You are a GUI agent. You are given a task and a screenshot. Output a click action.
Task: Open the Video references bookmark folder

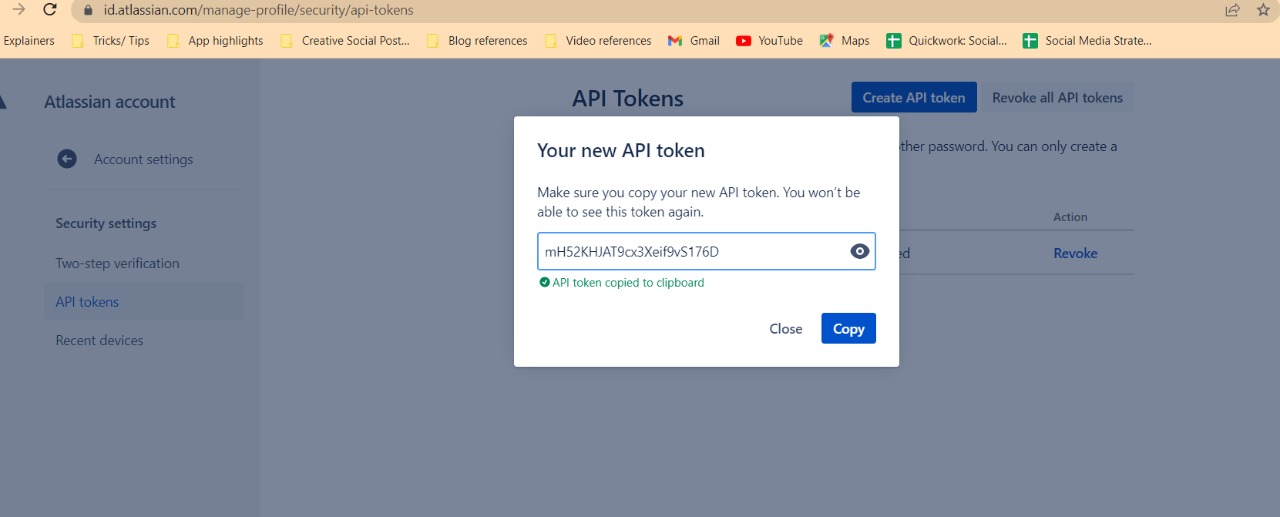[x=597, y=41]
